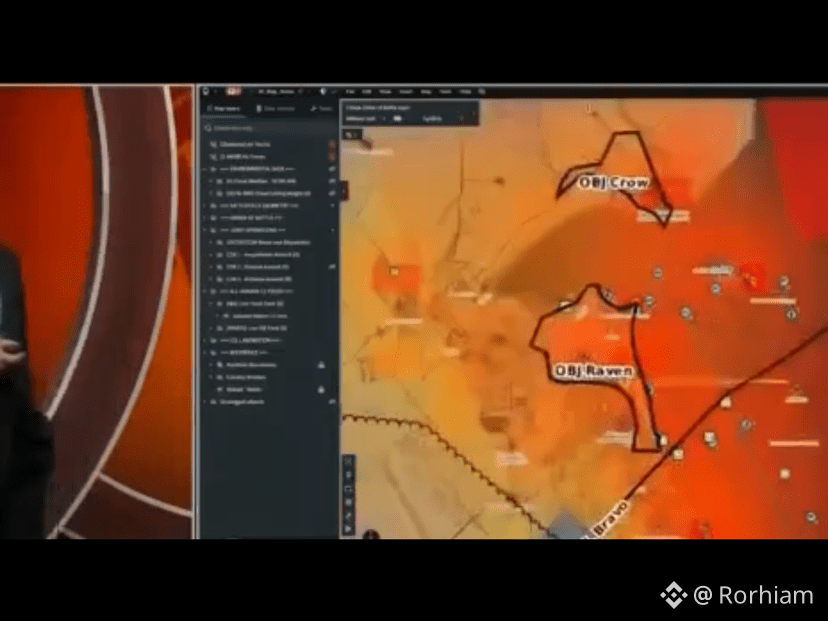The image size is (828, 621).
Task: Click lock icon on first REFERENCE child layer
Action: coord(321,365)
